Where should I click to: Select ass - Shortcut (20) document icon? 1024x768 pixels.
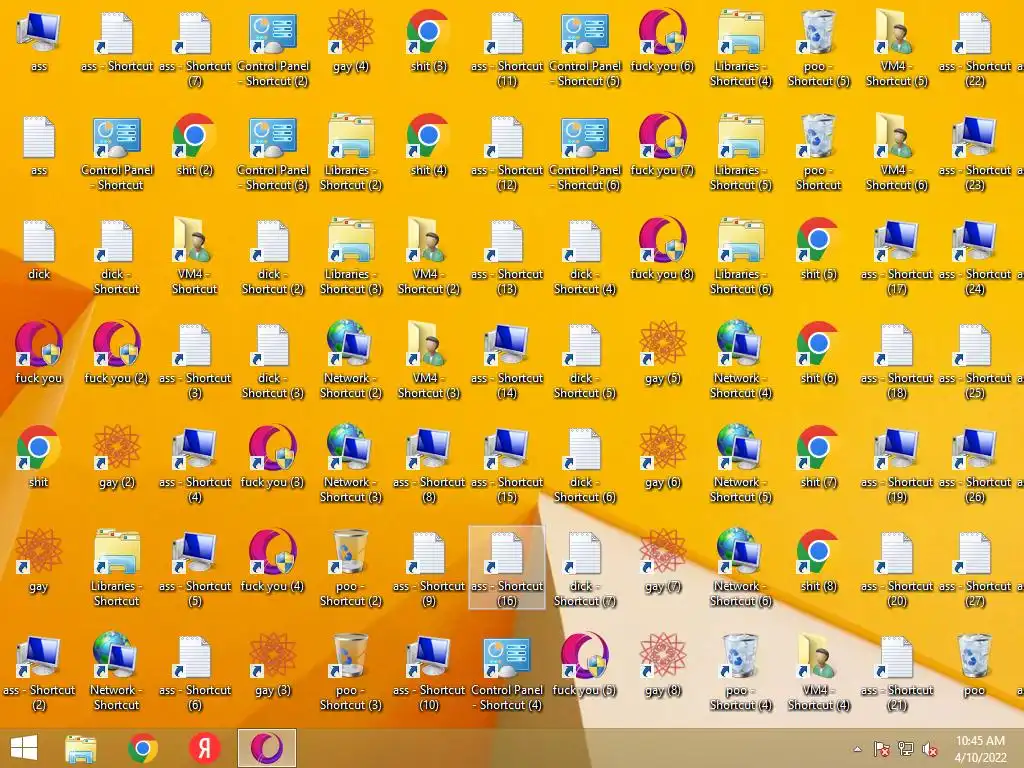point(897,568)
